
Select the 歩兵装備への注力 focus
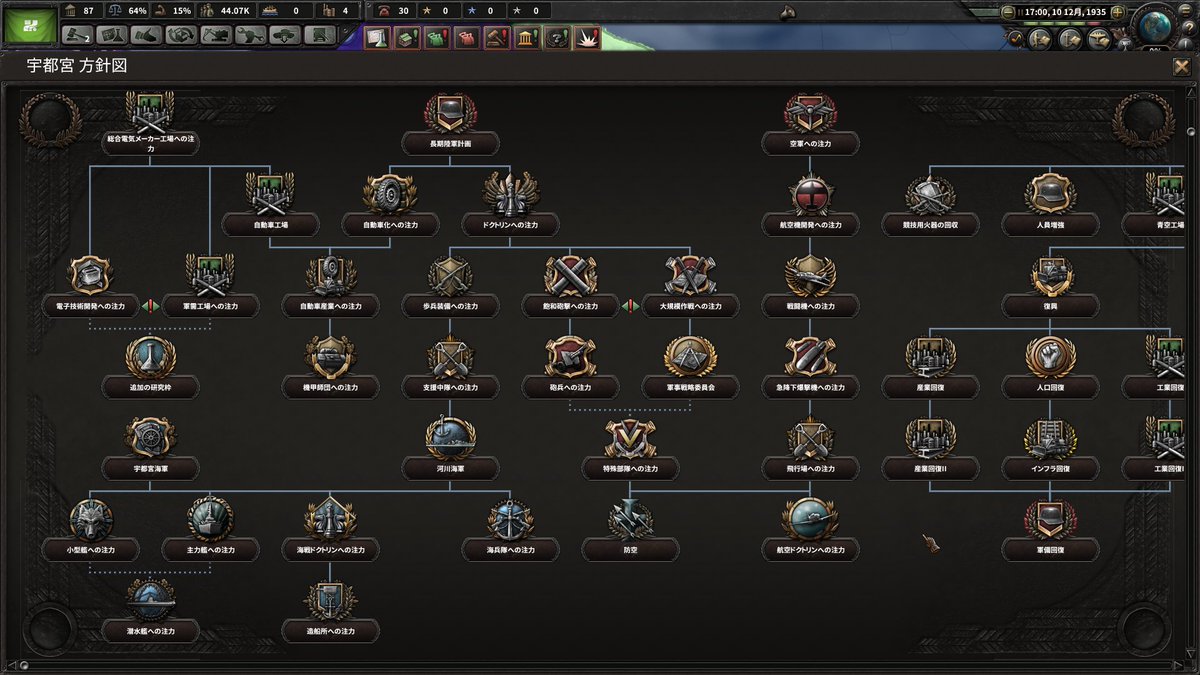tap(450, 285)
